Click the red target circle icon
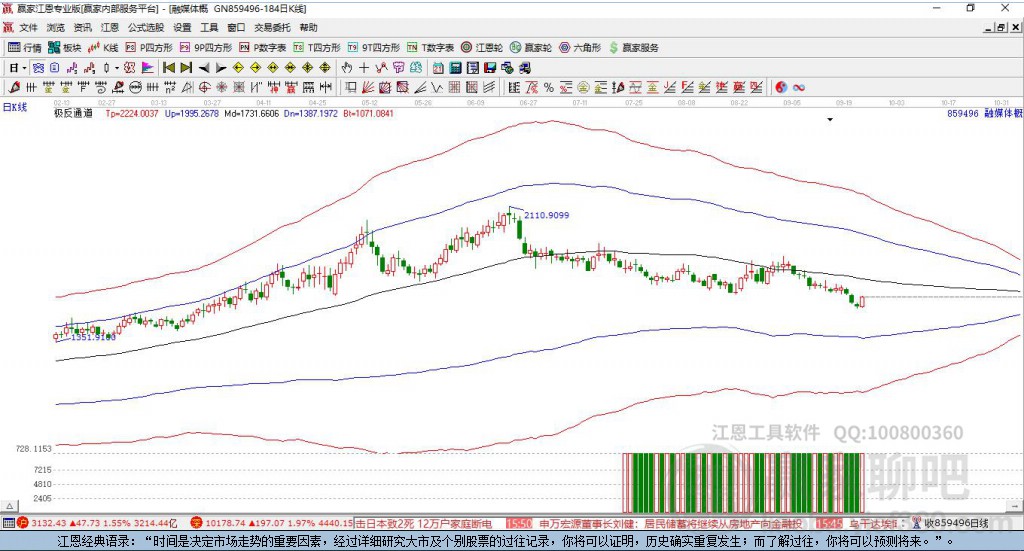Viewport: 1024px width, 551px height. (204, 87)
